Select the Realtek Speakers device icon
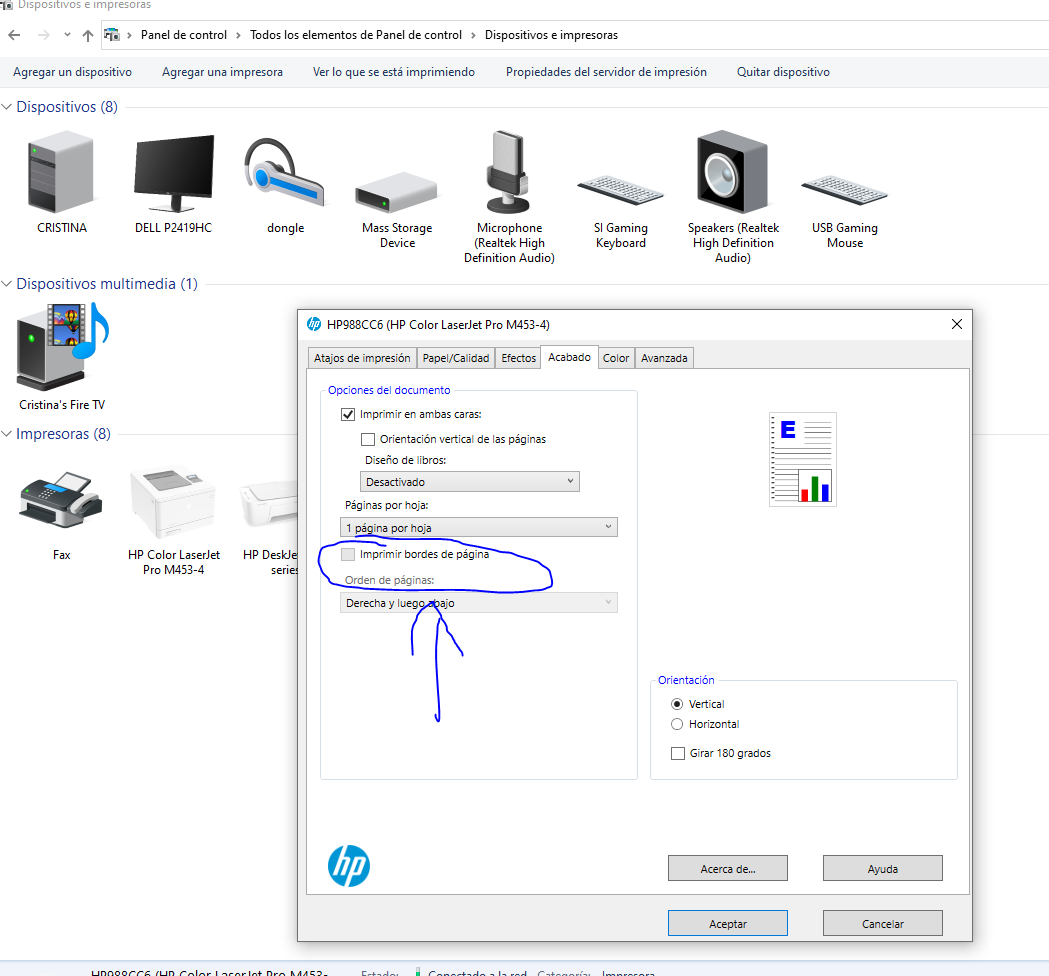The height and width of the screenshot is (976, 1049). pos(733,172)
